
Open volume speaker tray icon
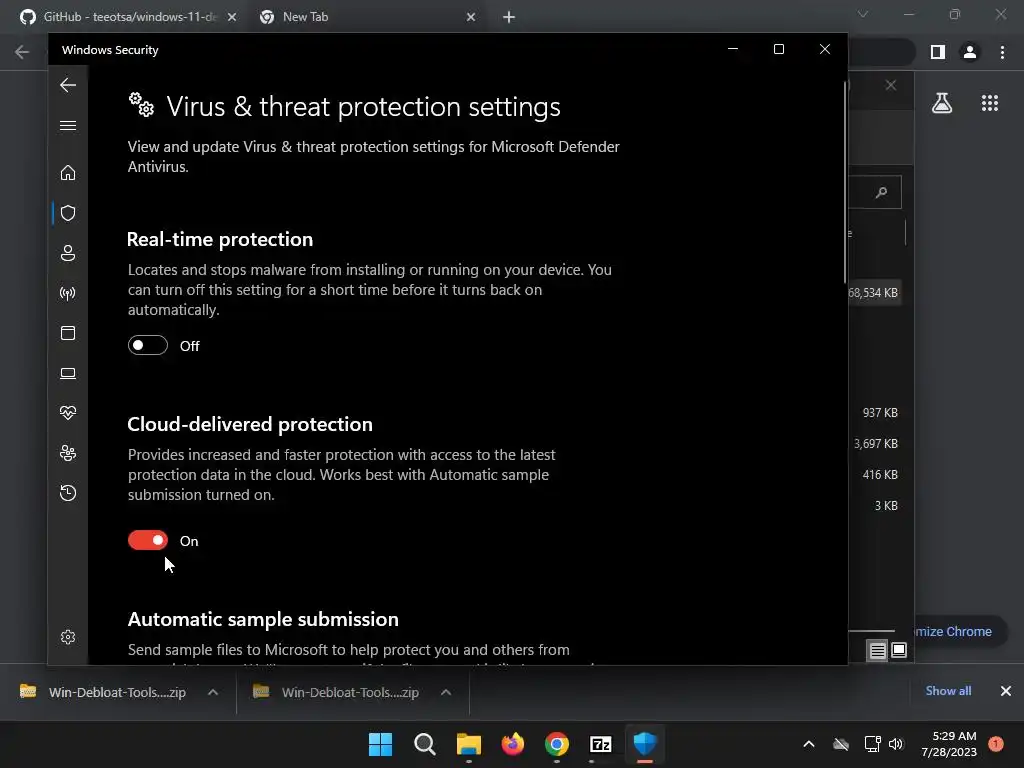coord(896,744)
